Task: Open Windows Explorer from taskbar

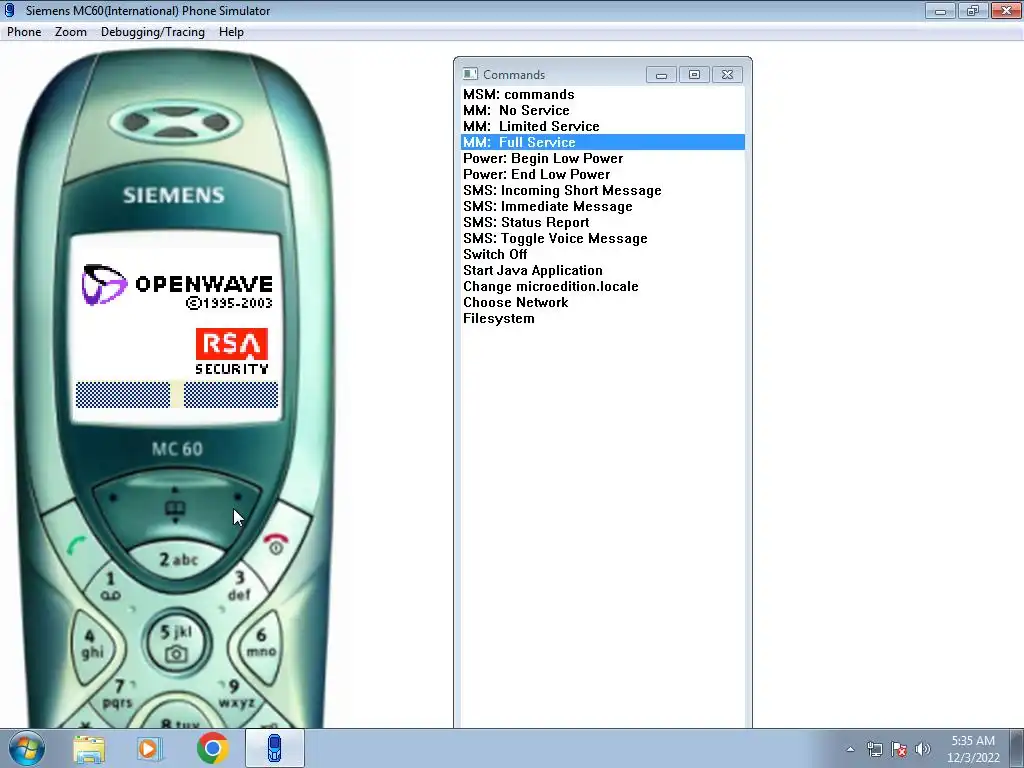Action: tap(89, 748)
